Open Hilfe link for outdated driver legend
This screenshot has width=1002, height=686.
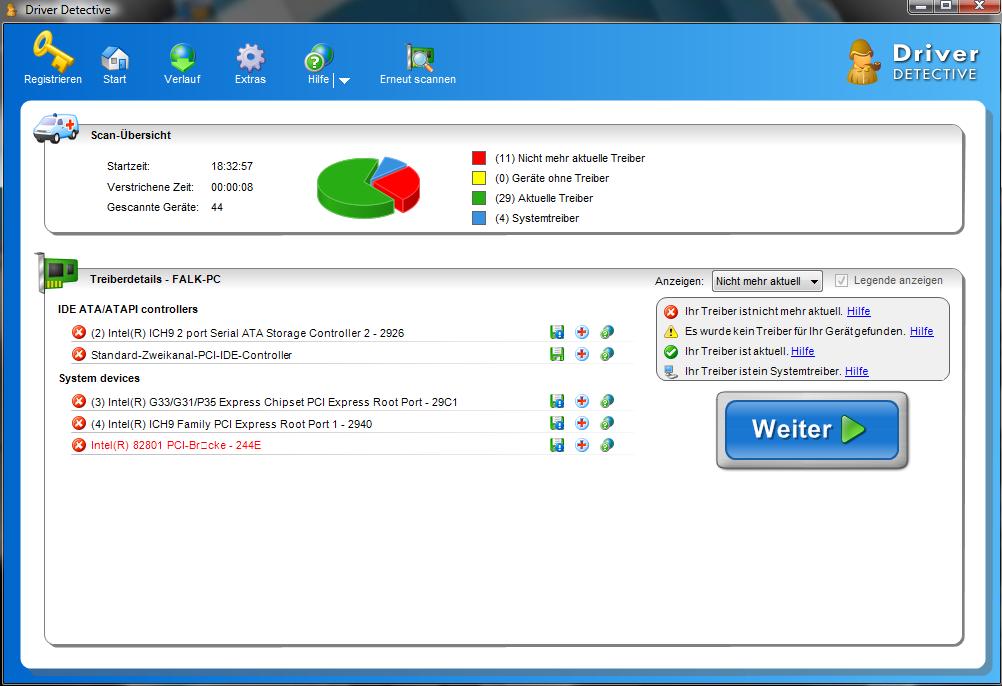[x=858, y=311]
